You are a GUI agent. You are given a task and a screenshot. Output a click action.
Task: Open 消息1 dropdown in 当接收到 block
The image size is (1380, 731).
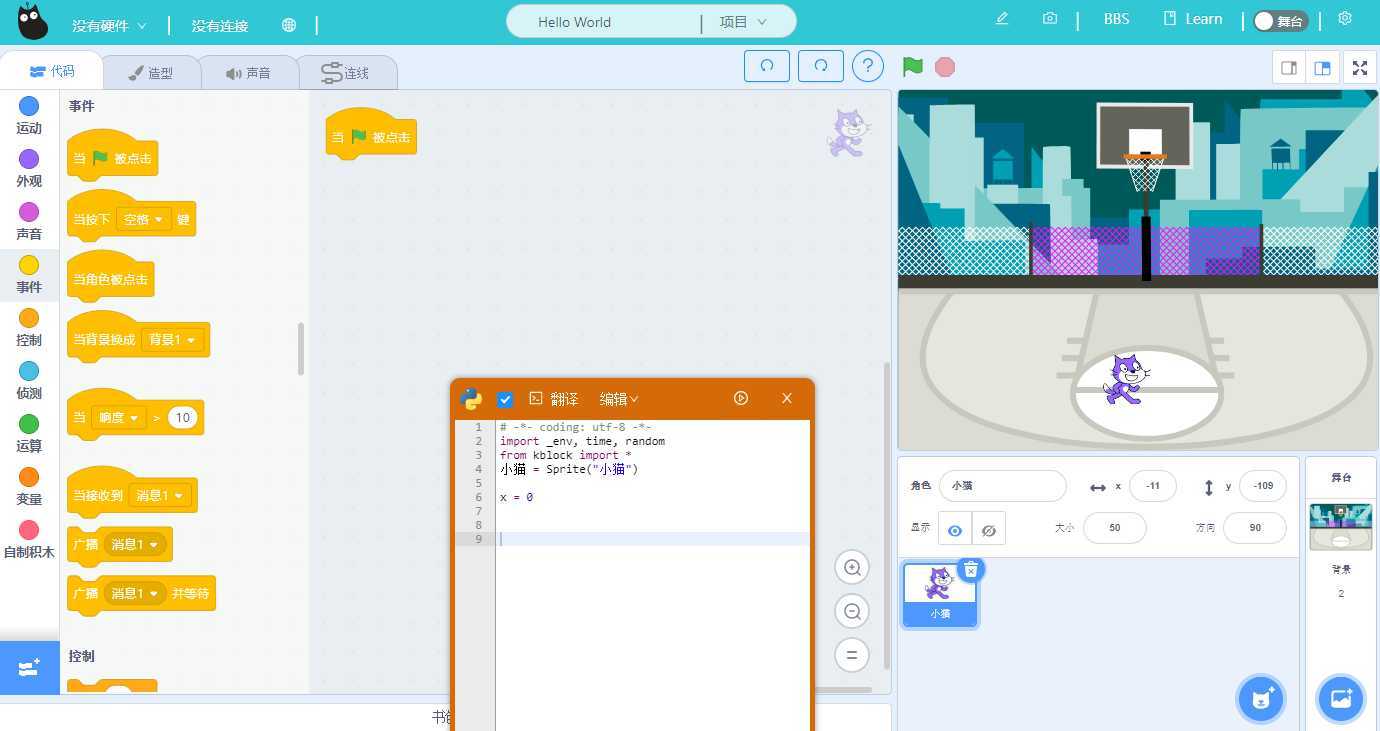(x=160, y=495)
